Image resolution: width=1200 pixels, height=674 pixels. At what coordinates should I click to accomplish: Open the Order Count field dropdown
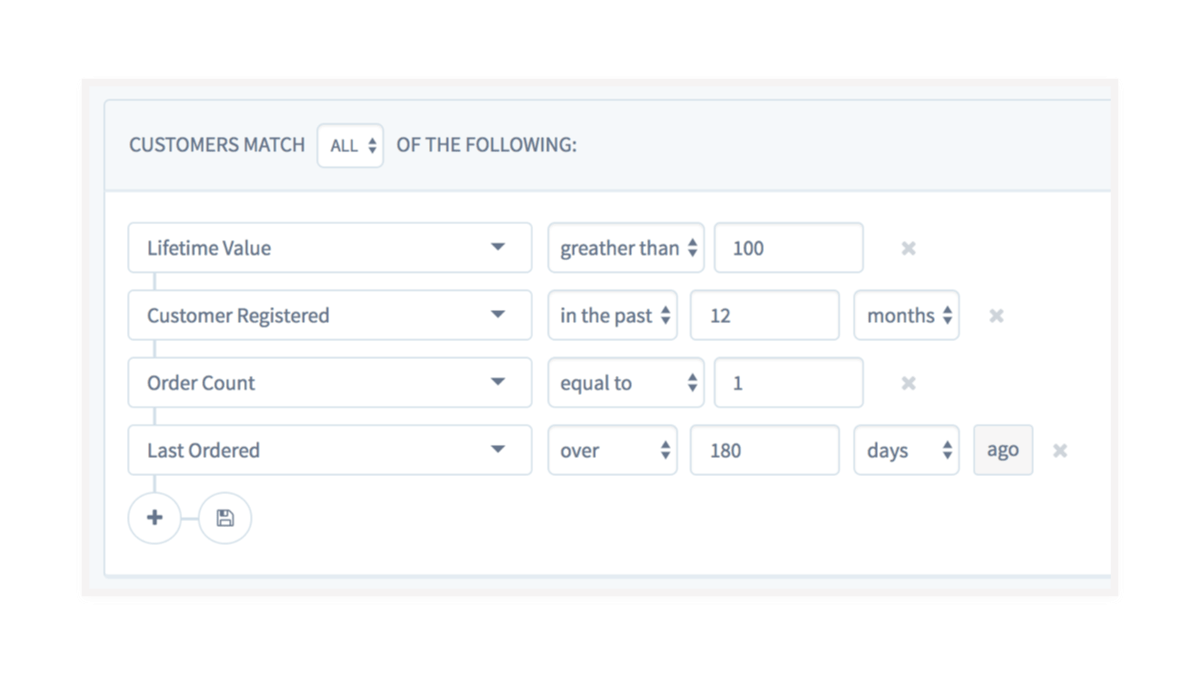click(x=330, y=383)
